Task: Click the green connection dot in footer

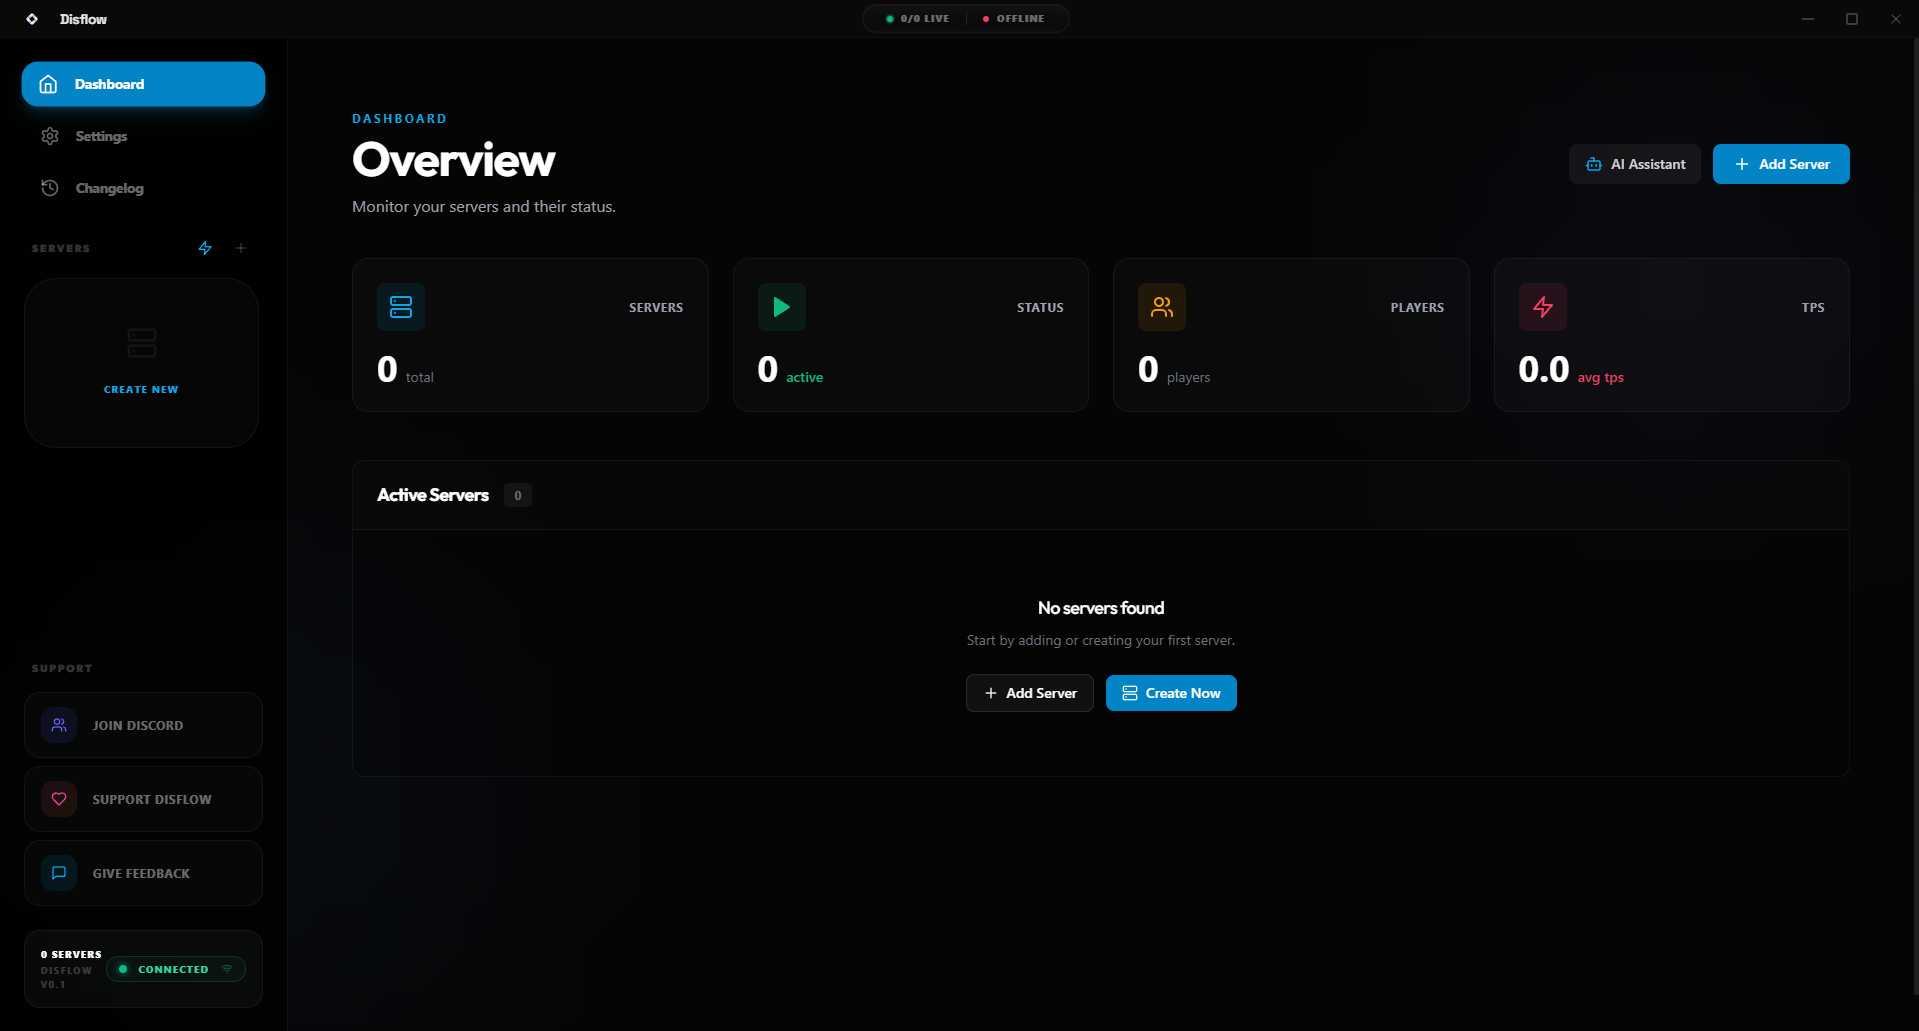Action: pos(123,969)
